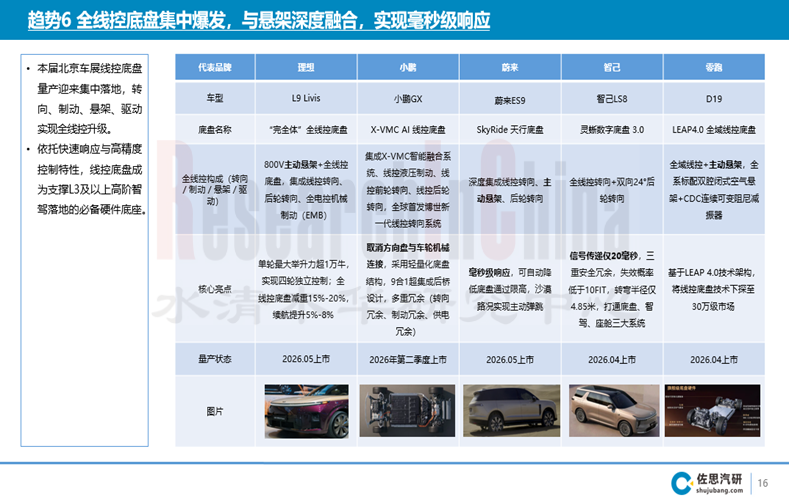The width and height of the screenshot is (789, 500).
Task: Select 零跑's 2026.04上市 cell
Action: pos(714,359)
